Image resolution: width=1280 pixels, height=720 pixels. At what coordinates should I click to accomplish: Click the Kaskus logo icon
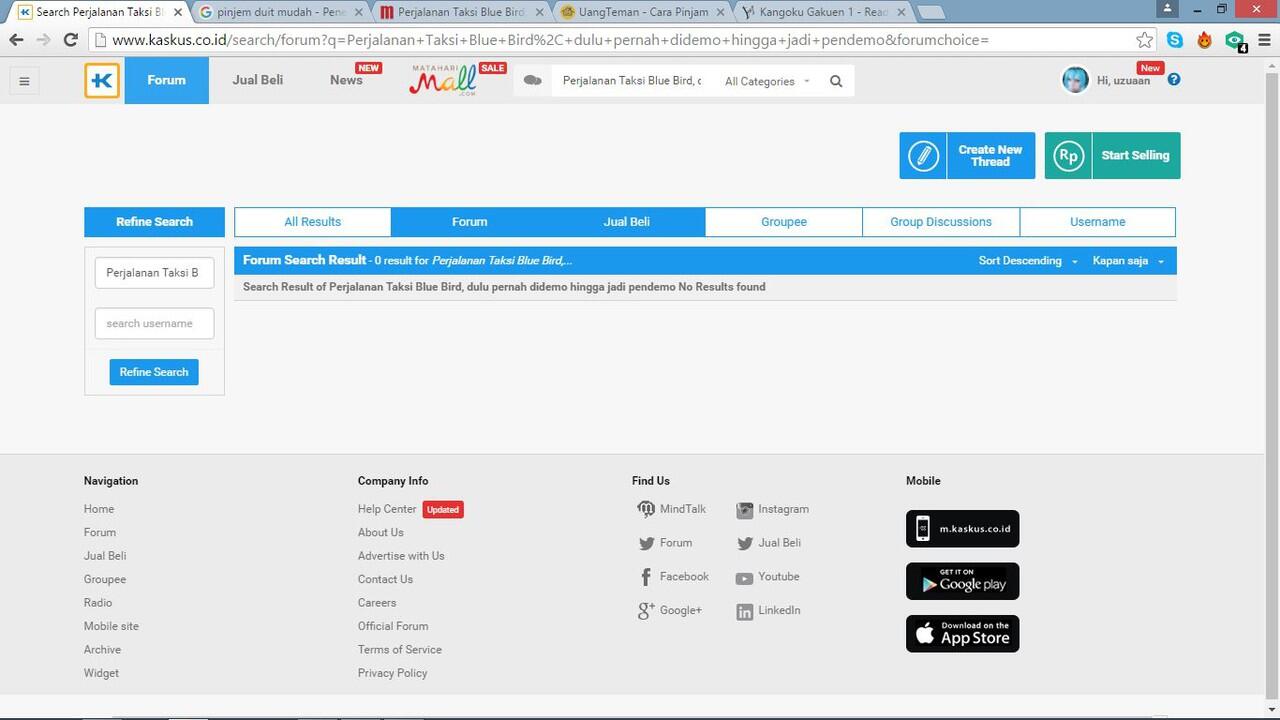[102, 80]
